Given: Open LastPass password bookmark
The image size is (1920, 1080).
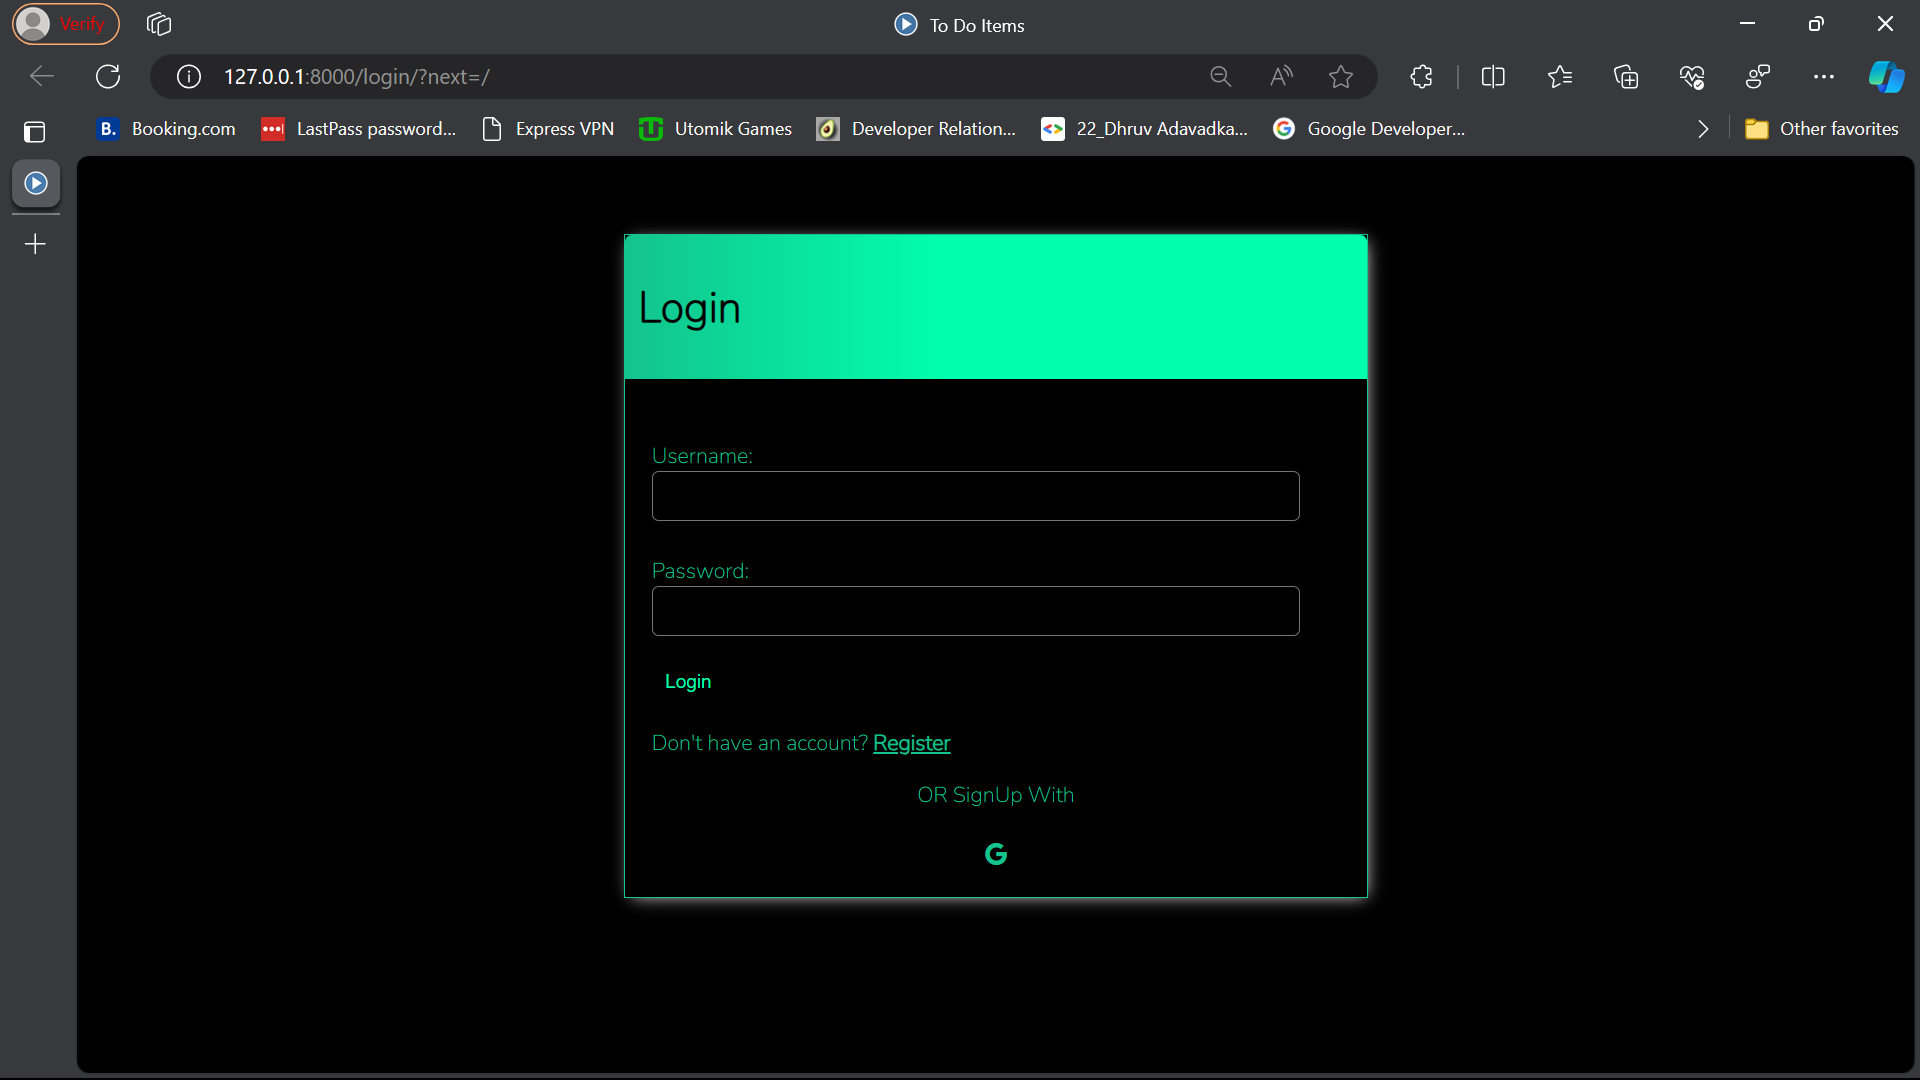Looking at the screenshot, I should click(359, 129).
